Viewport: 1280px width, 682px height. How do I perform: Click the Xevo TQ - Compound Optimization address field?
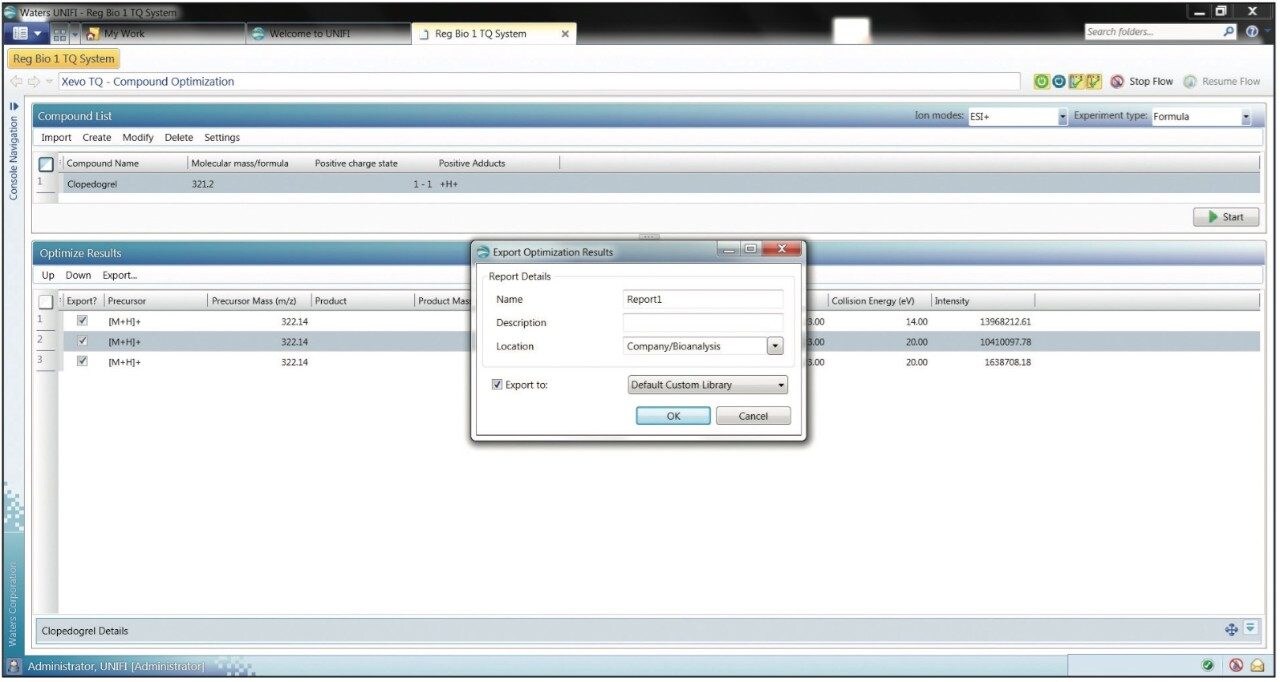pyautogui.click(x=540, y=82)
